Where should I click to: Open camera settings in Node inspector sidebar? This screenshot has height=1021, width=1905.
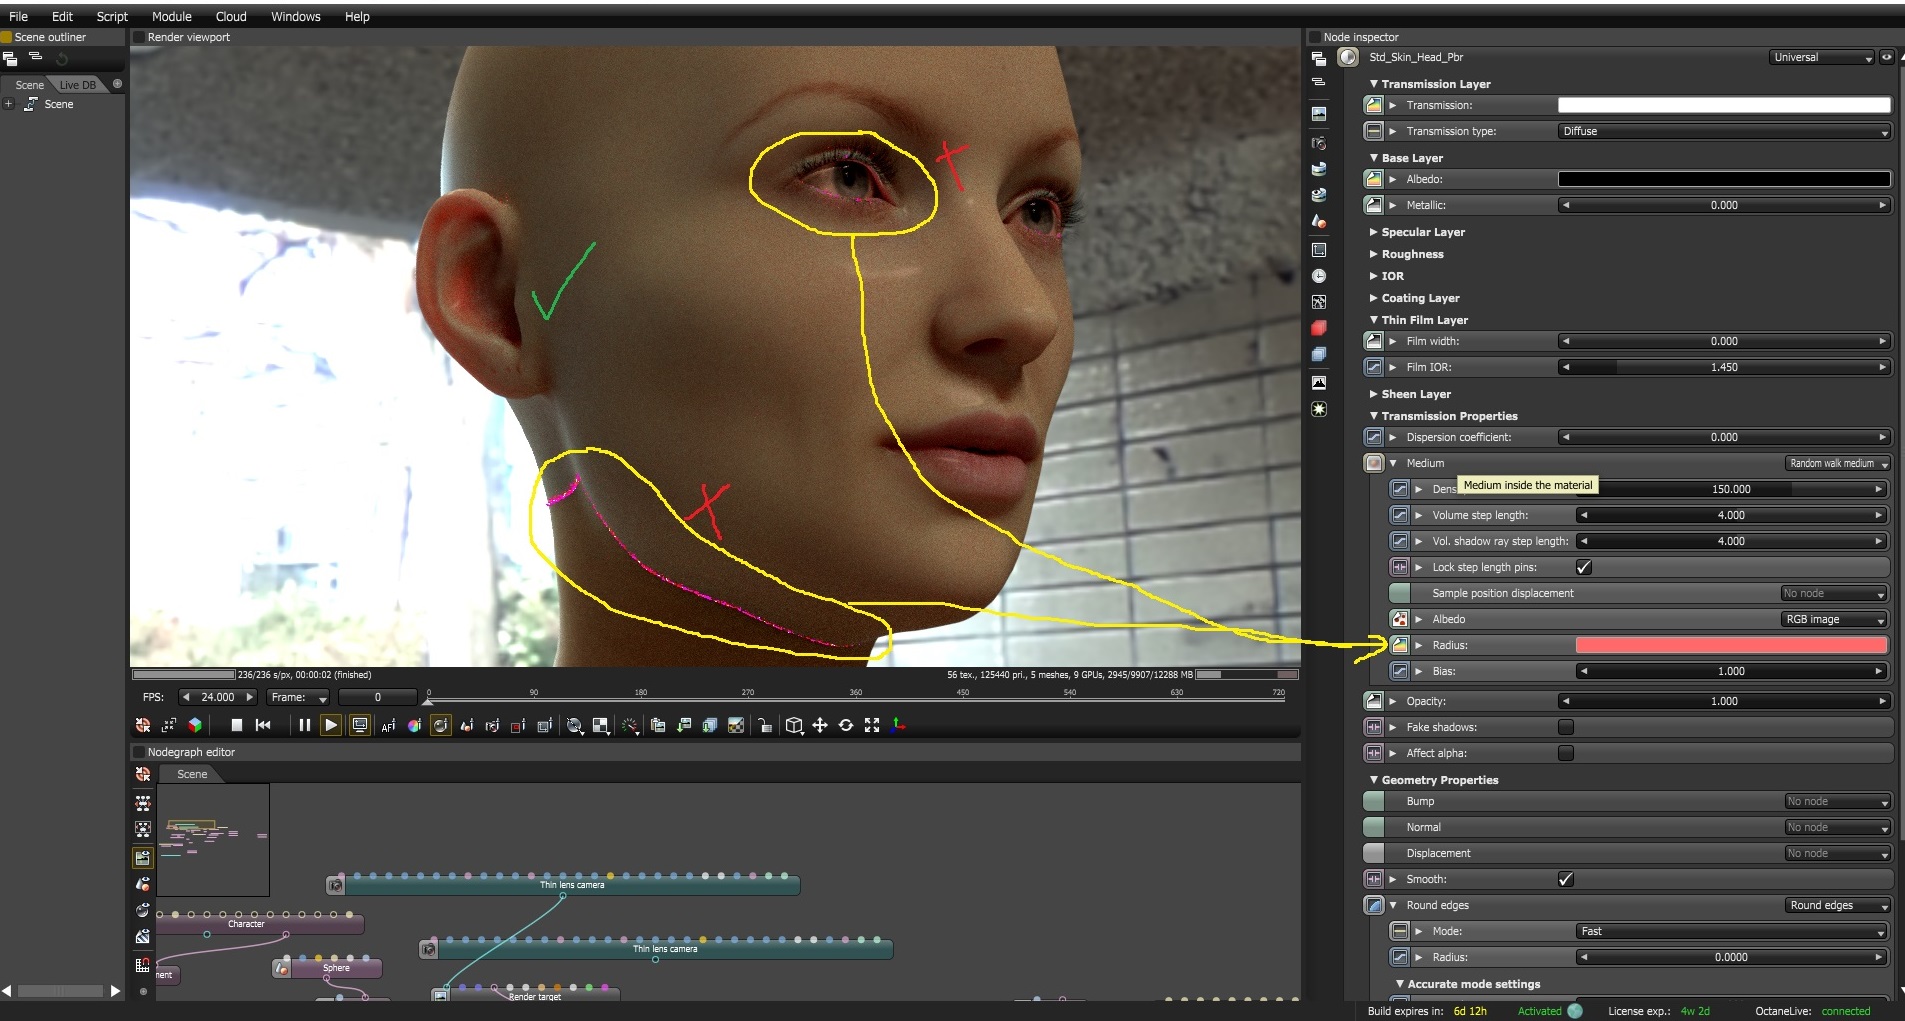(x=1319, y=143)
